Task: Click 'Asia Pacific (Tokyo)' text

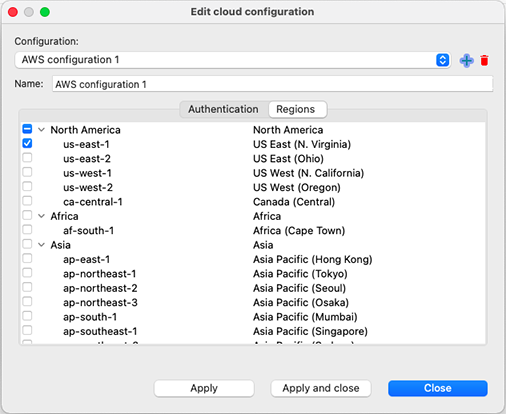Action: tap(300, 274)
